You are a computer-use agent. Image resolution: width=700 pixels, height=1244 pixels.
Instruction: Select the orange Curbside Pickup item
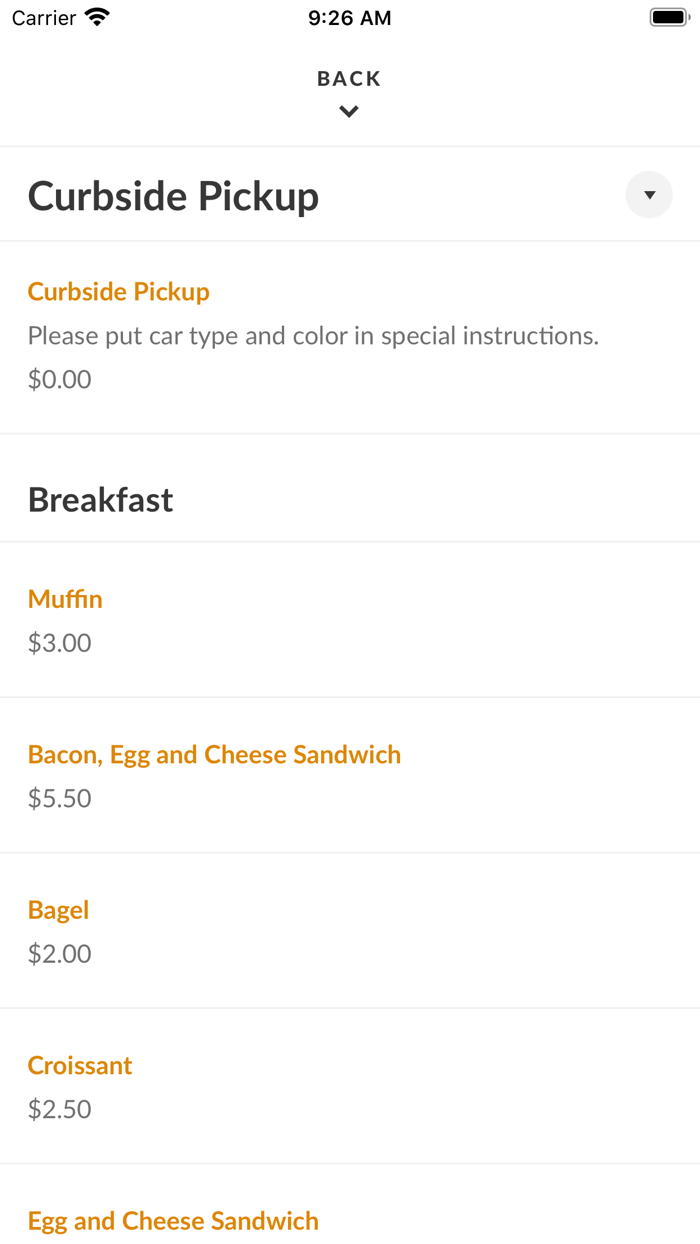point(118,292)
